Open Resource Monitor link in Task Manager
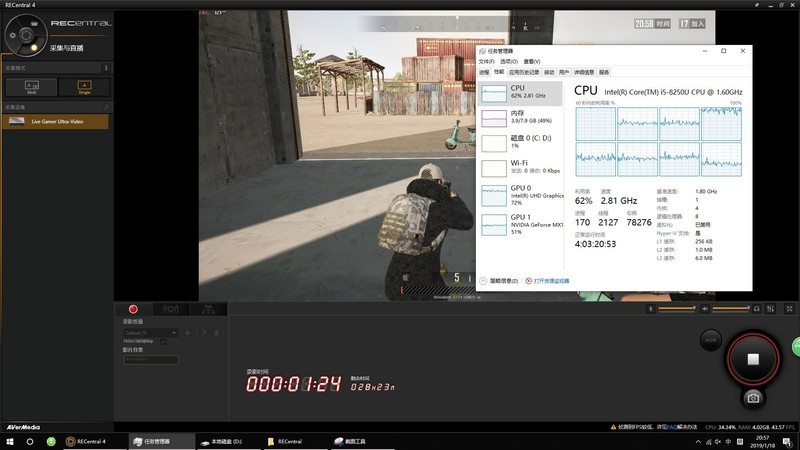Image resolution: width=800 pixels, height=450 pixels. [x=552, y=281]
